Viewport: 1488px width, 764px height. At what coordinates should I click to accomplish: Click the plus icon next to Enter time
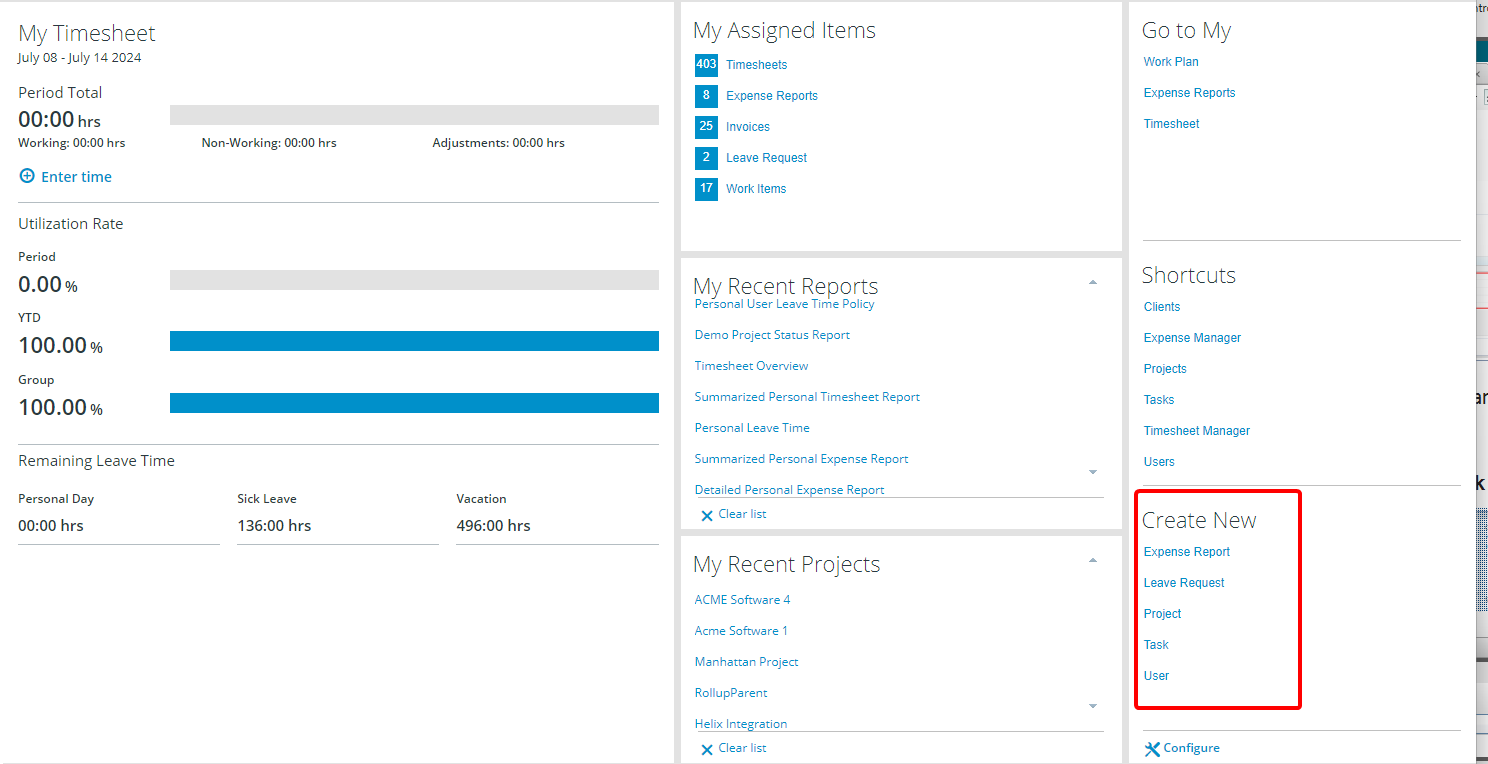pos(26,176)
